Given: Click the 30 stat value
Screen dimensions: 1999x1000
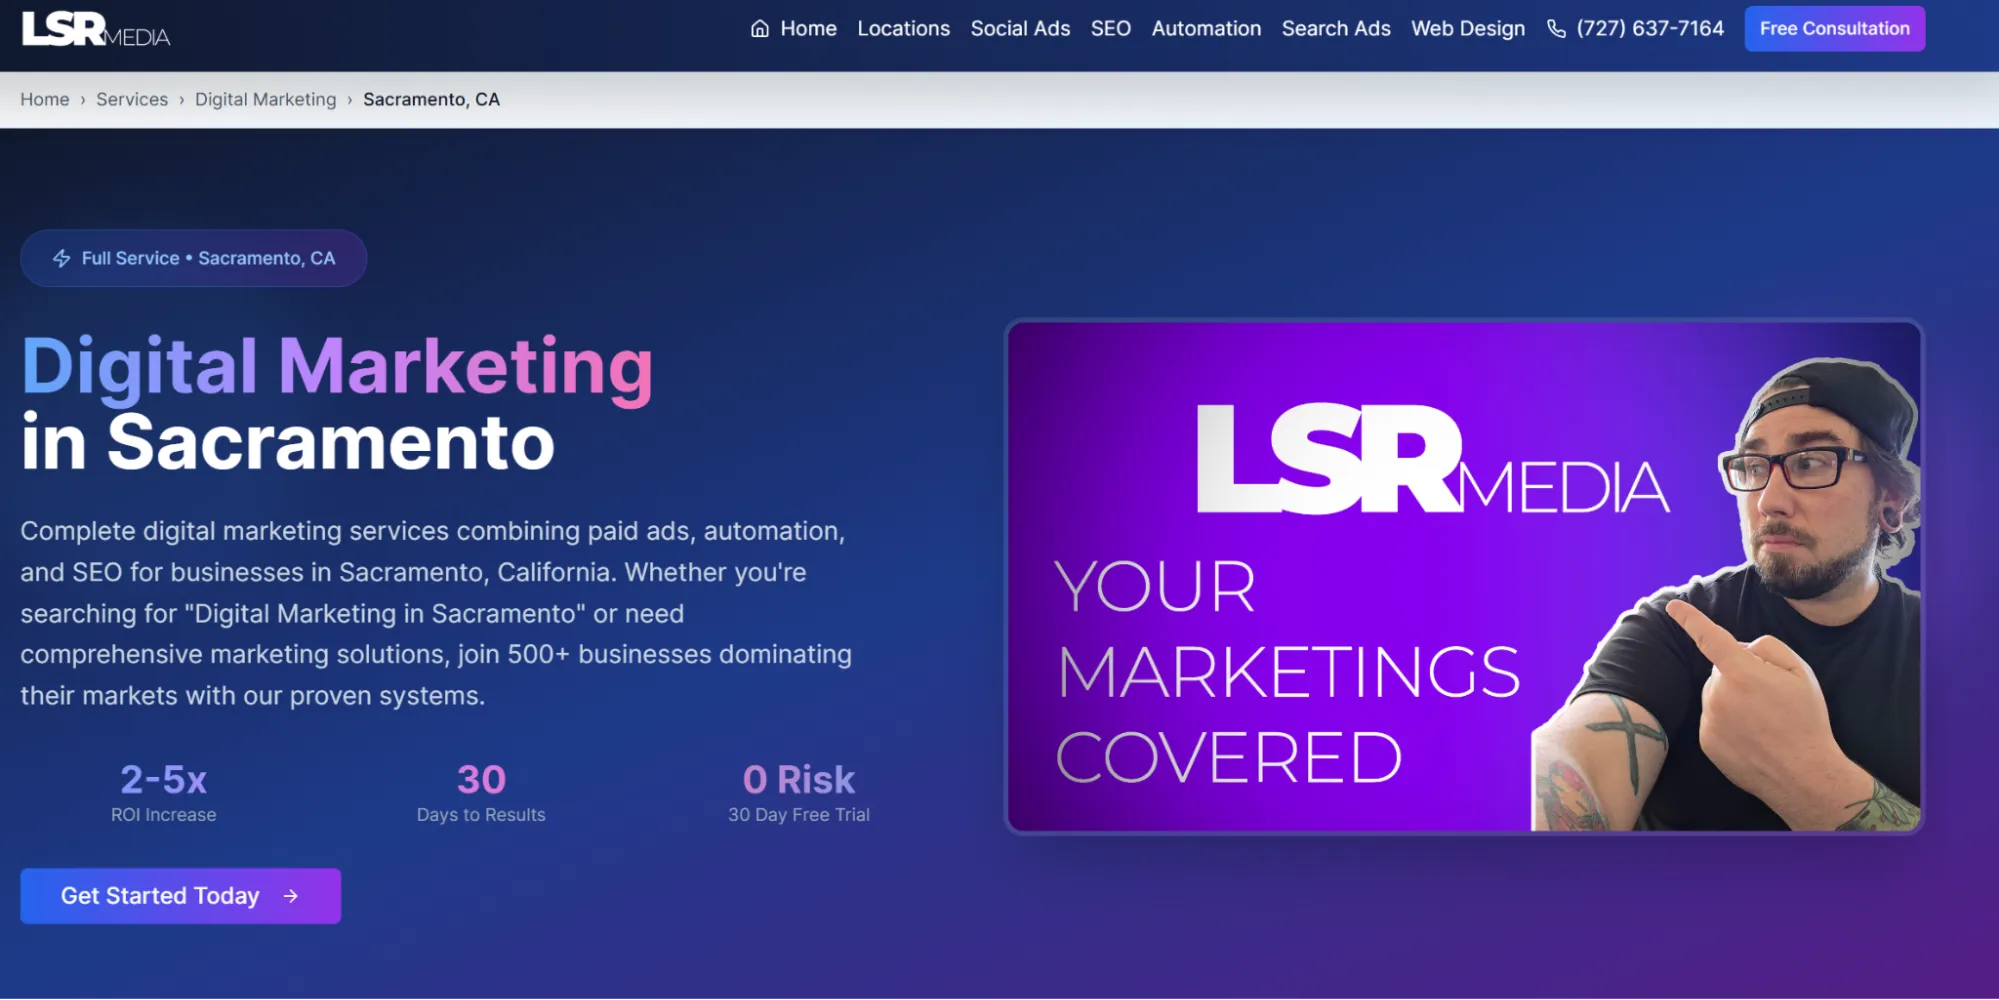Looking at the screenshot, I should (481, 779).
